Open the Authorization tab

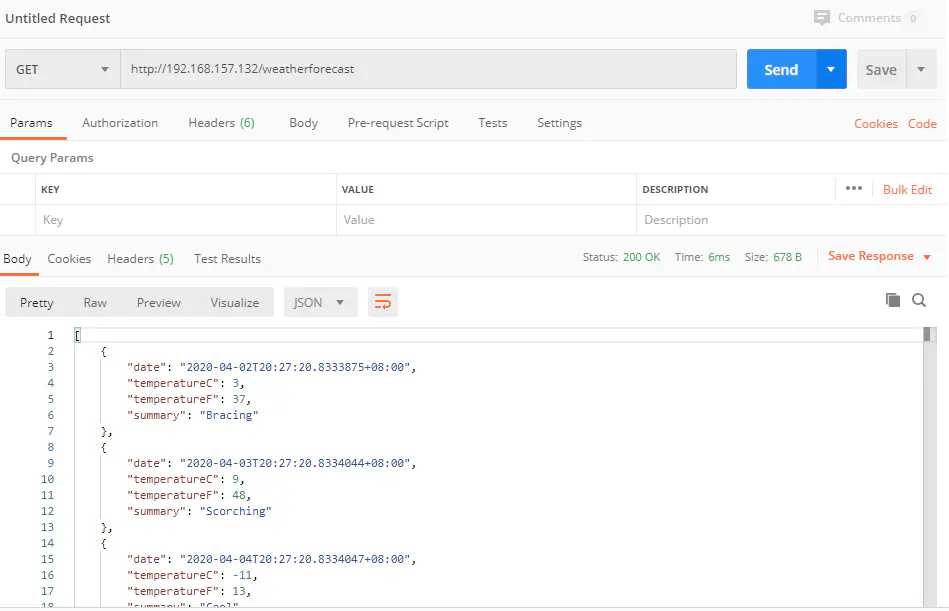[120, 123]
